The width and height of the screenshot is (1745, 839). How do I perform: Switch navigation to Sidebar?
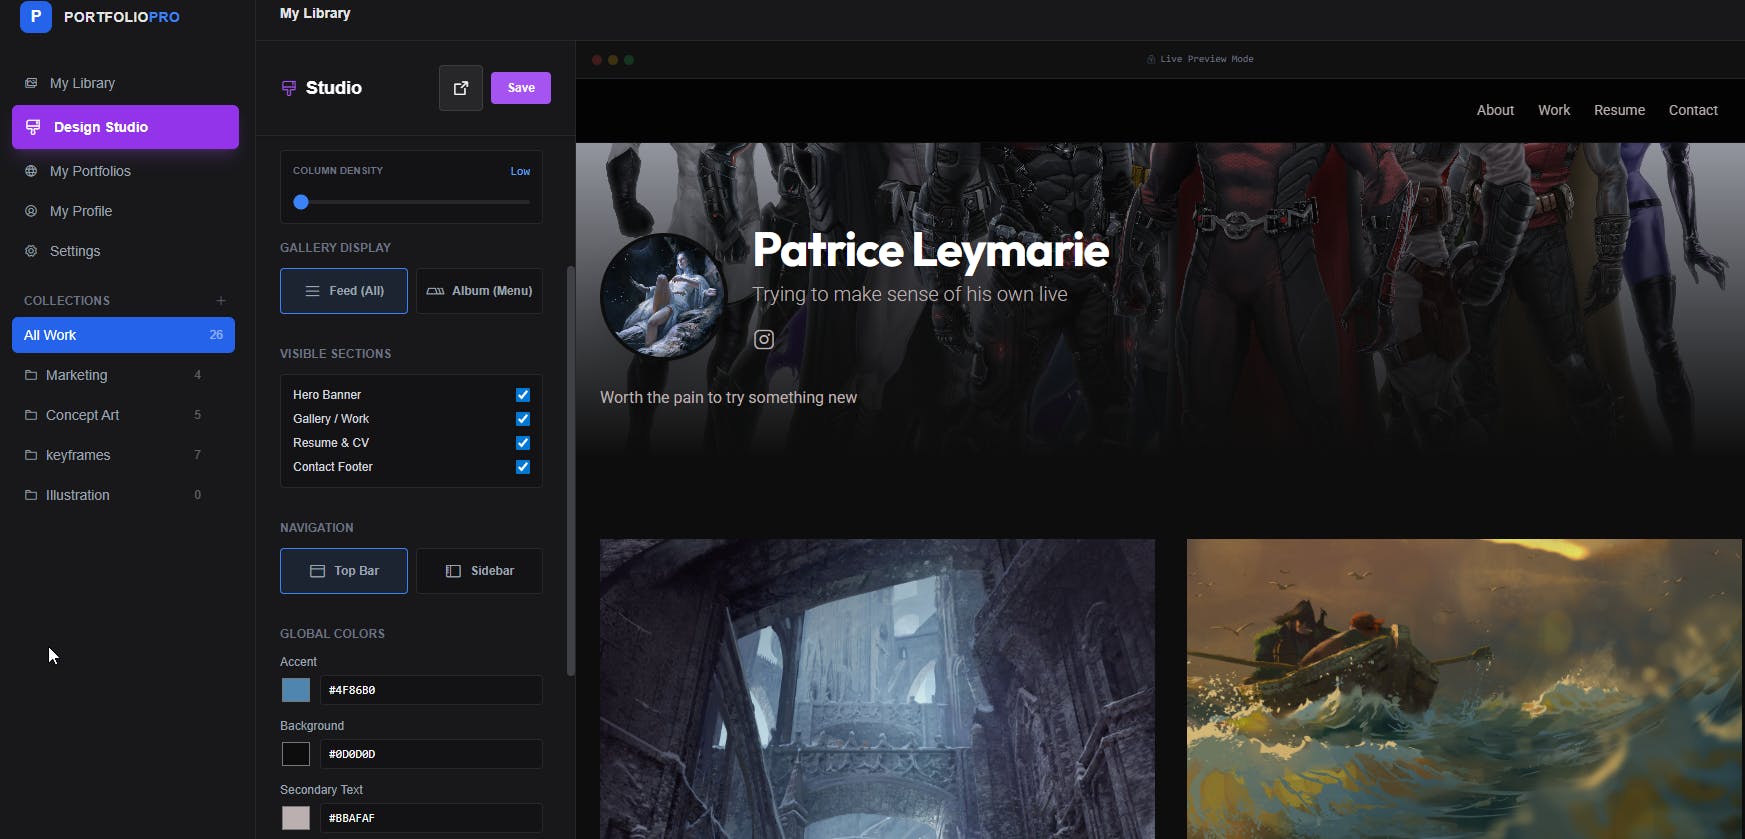point(479,571)
